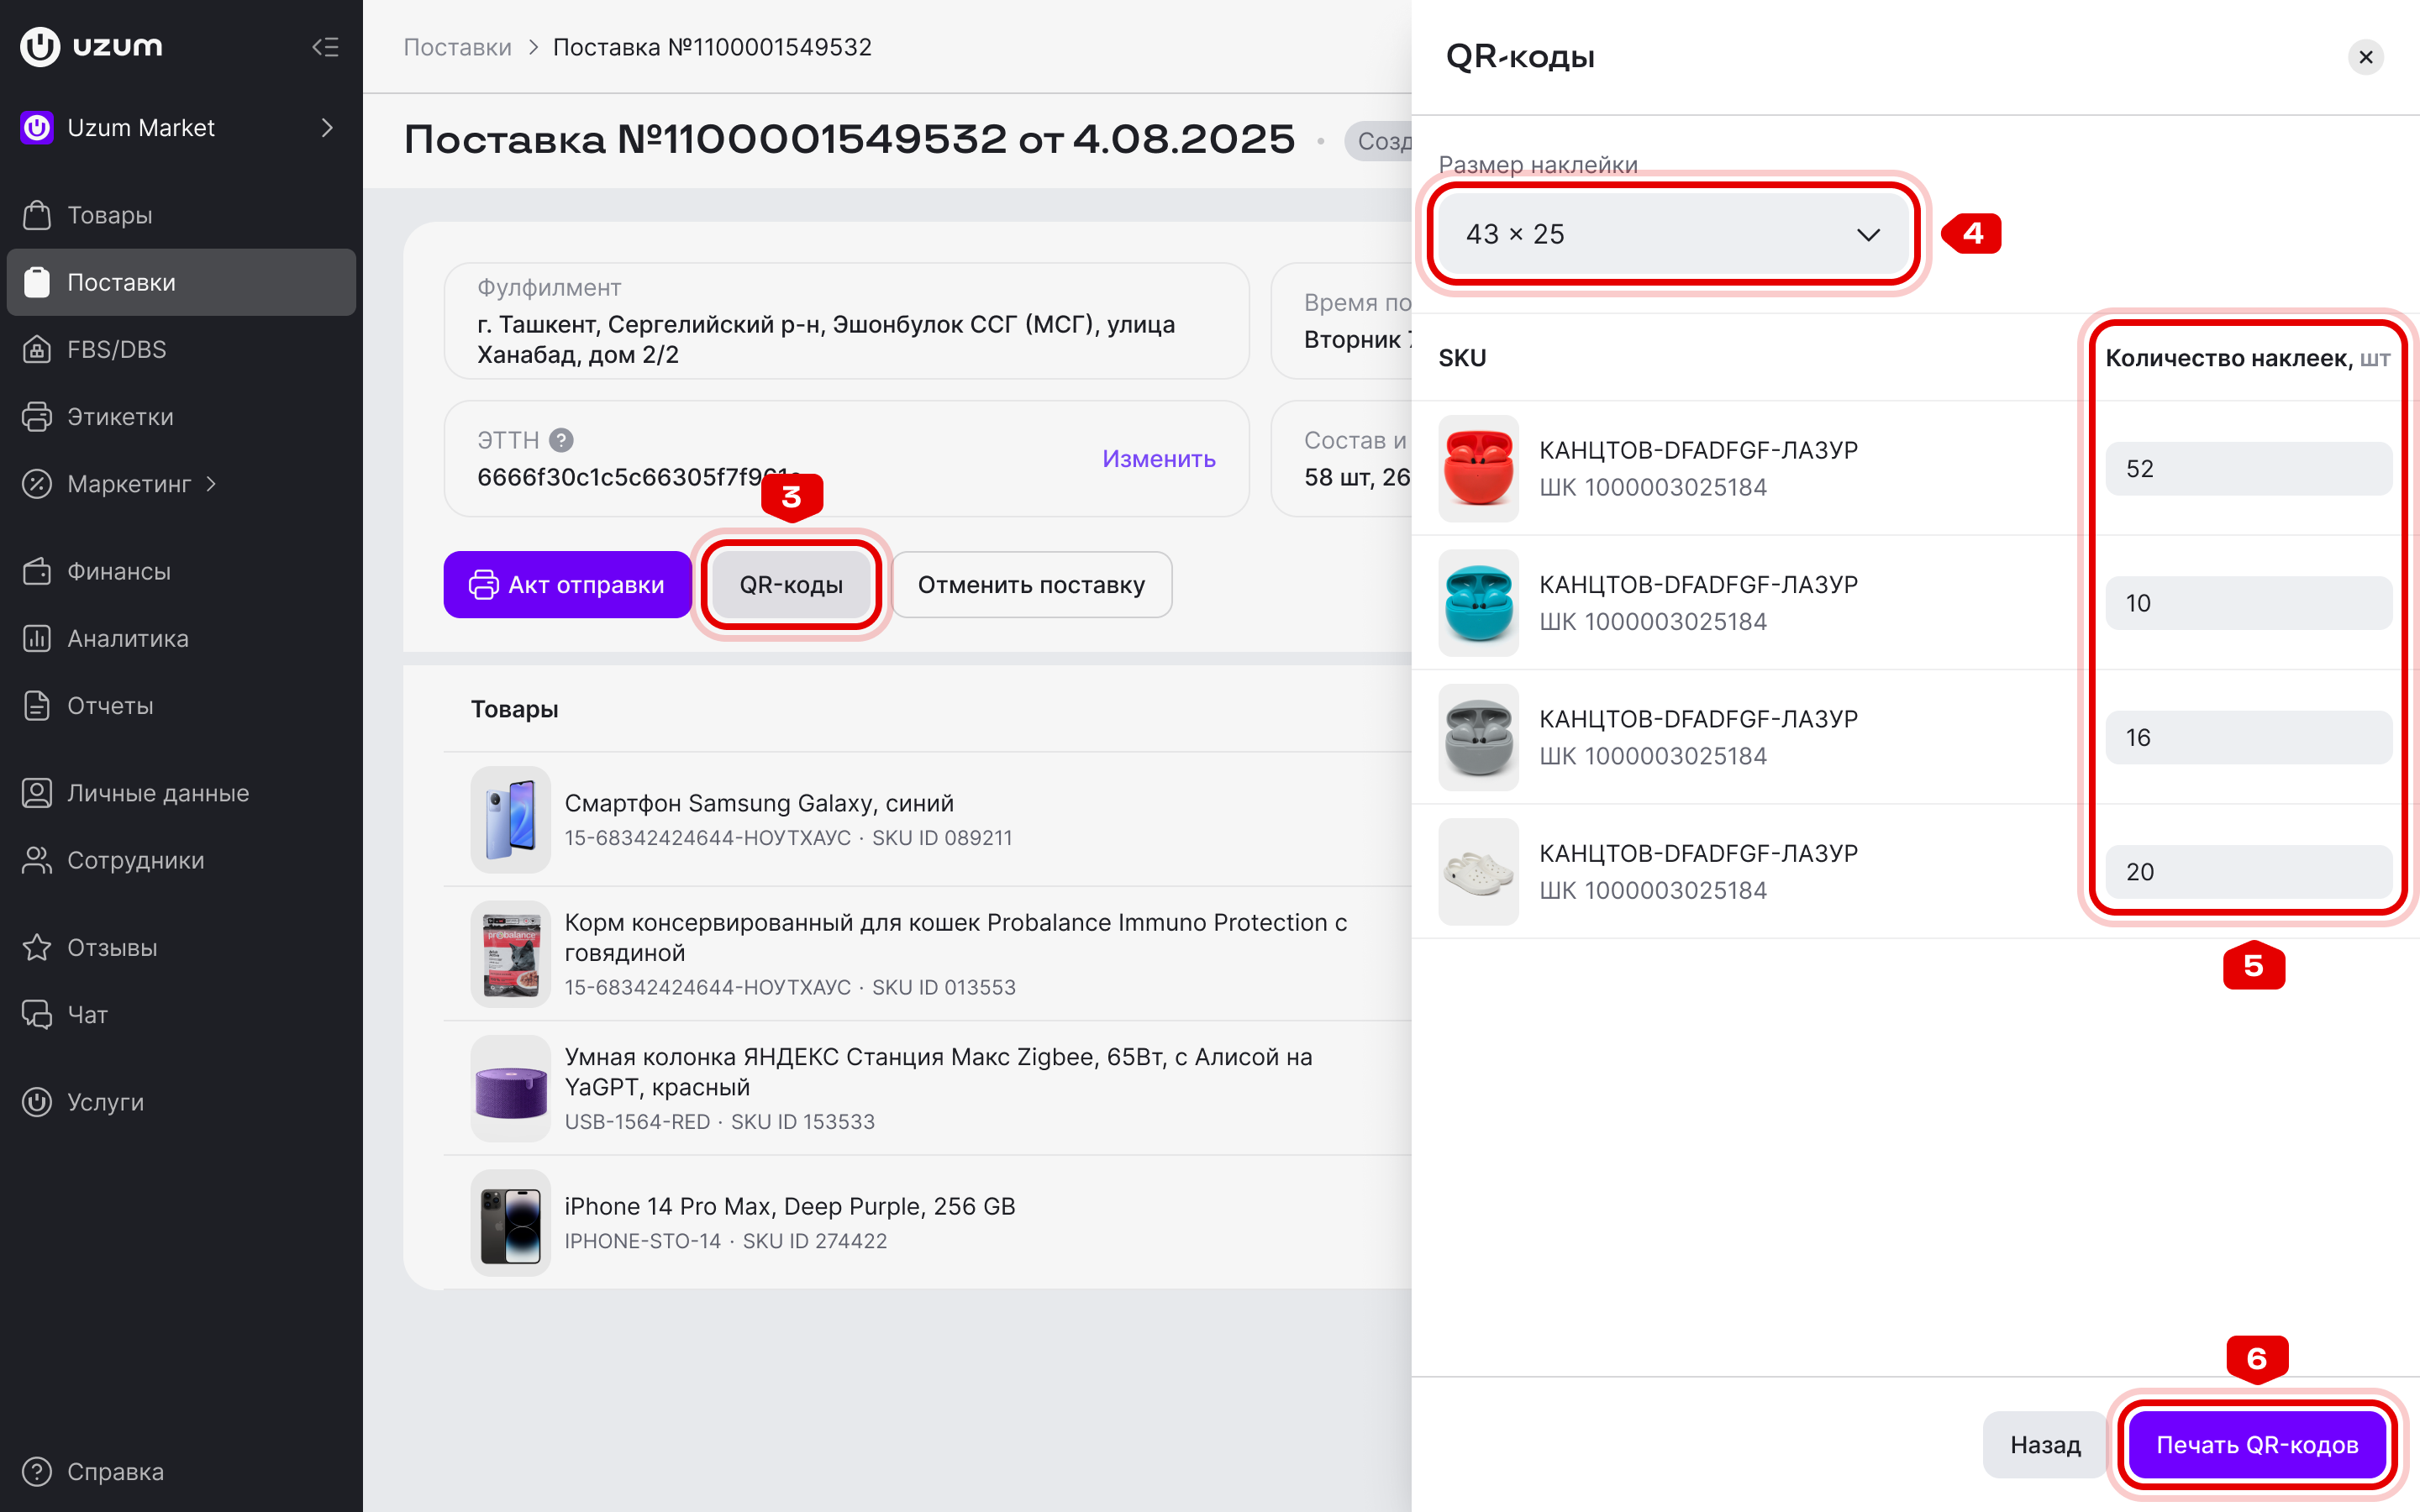Click the sticker quantity field showing 20
Viewport: 2420px width, 1512px height.
pos(2247,871)
